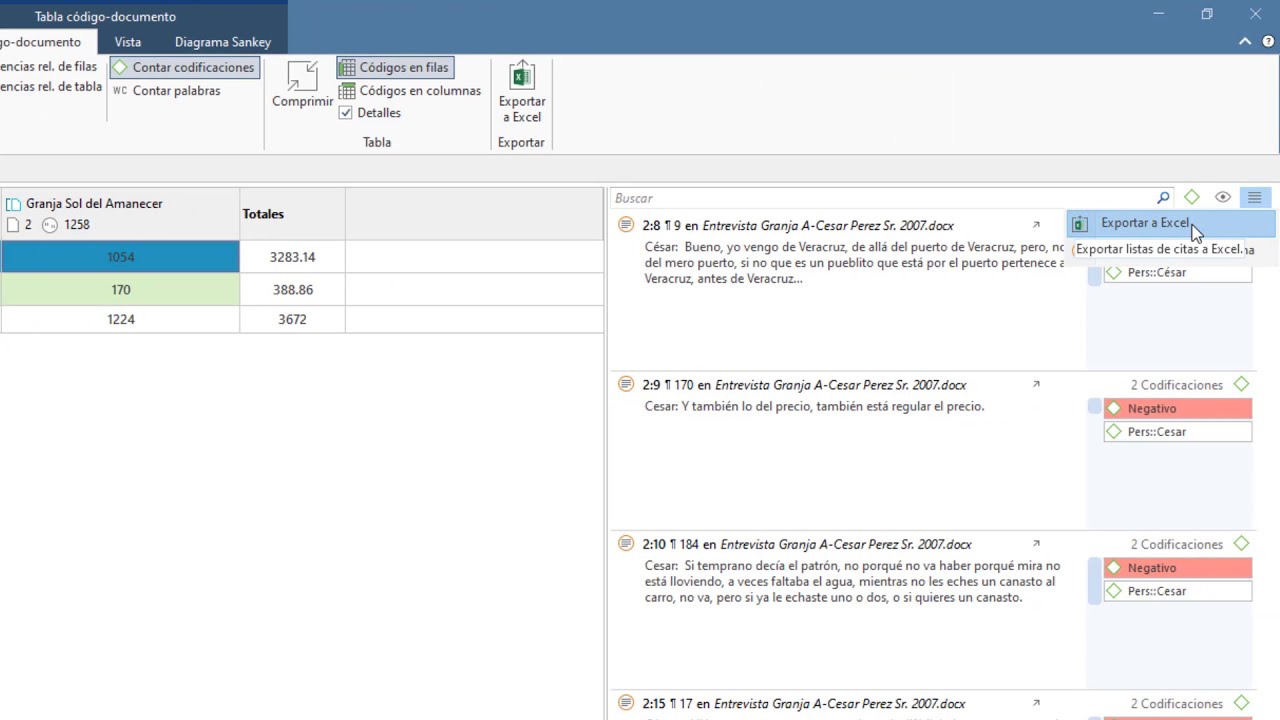Click the WC word count icon
The height and width of the screenshot is (720, 1280).
pos(120,90)
